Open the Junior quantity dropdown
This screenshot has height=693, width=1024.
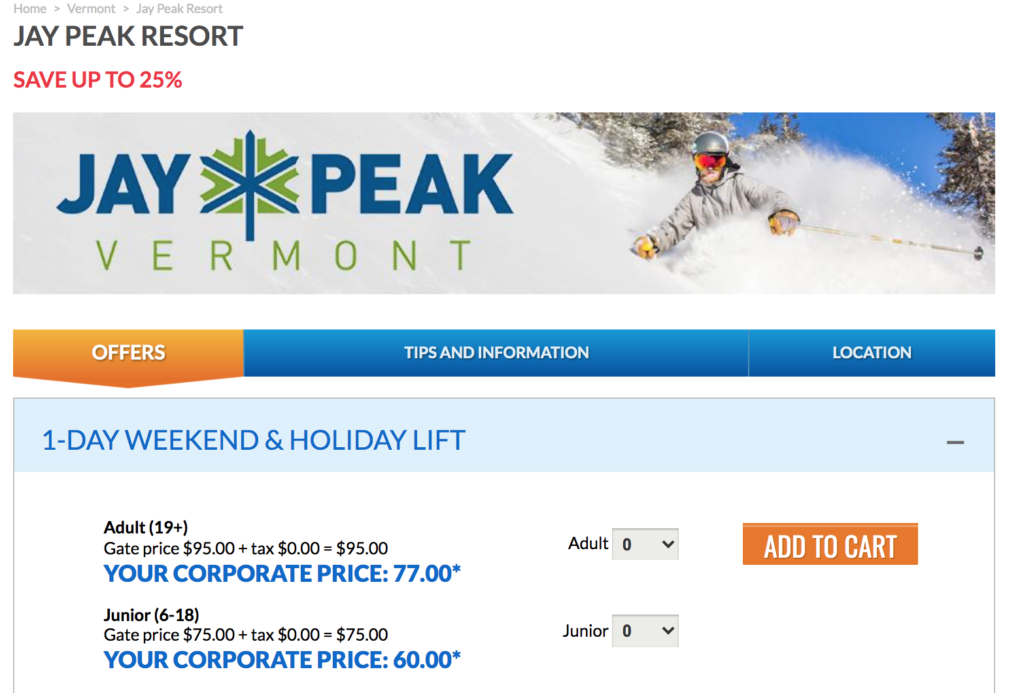pyautogui.click(x=645, y=630)
